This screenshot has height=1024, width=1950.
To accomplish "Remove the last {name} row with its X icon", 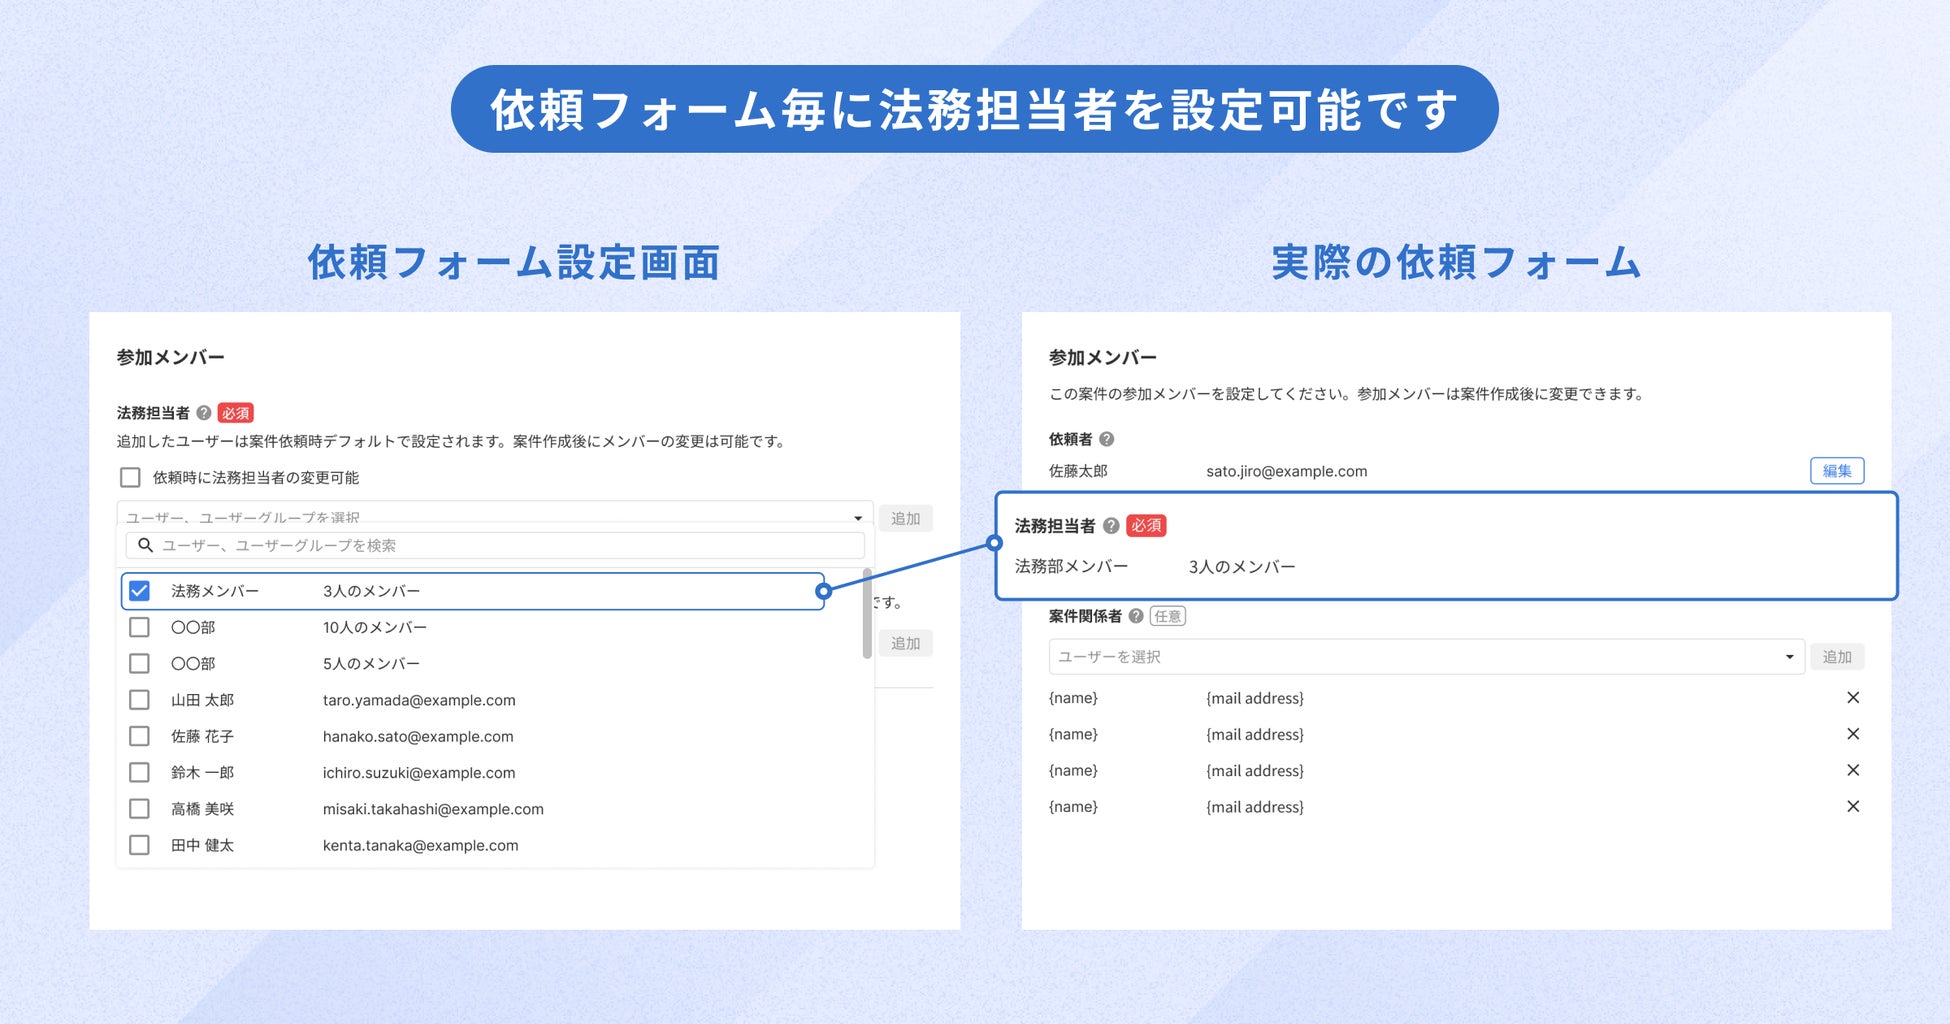I will tap(1853, 807).
